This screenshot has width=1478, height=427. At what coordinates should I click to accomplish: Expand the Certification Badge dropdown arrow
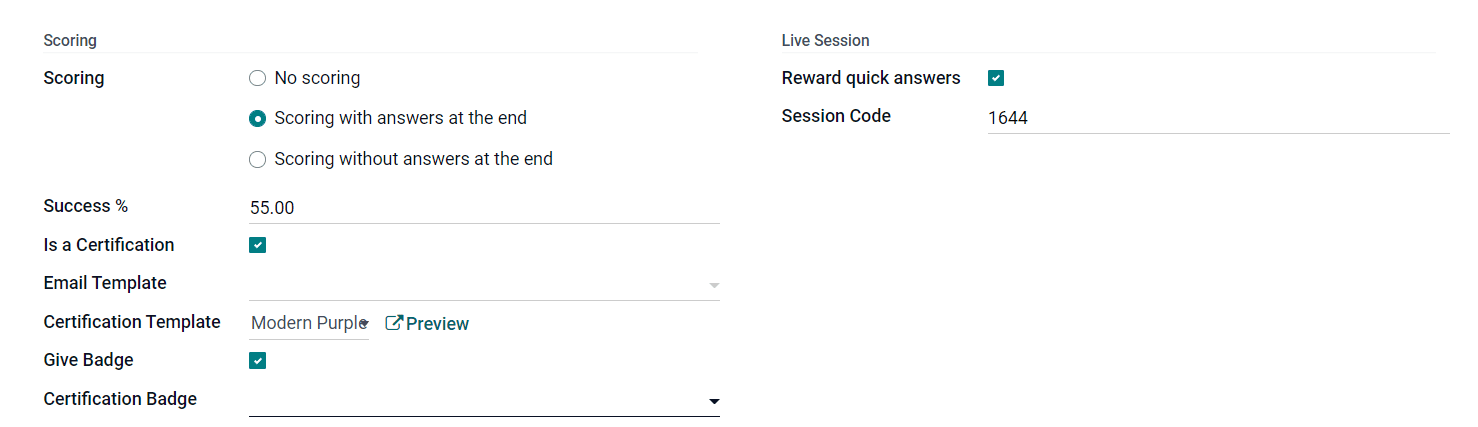click(714, 401)
